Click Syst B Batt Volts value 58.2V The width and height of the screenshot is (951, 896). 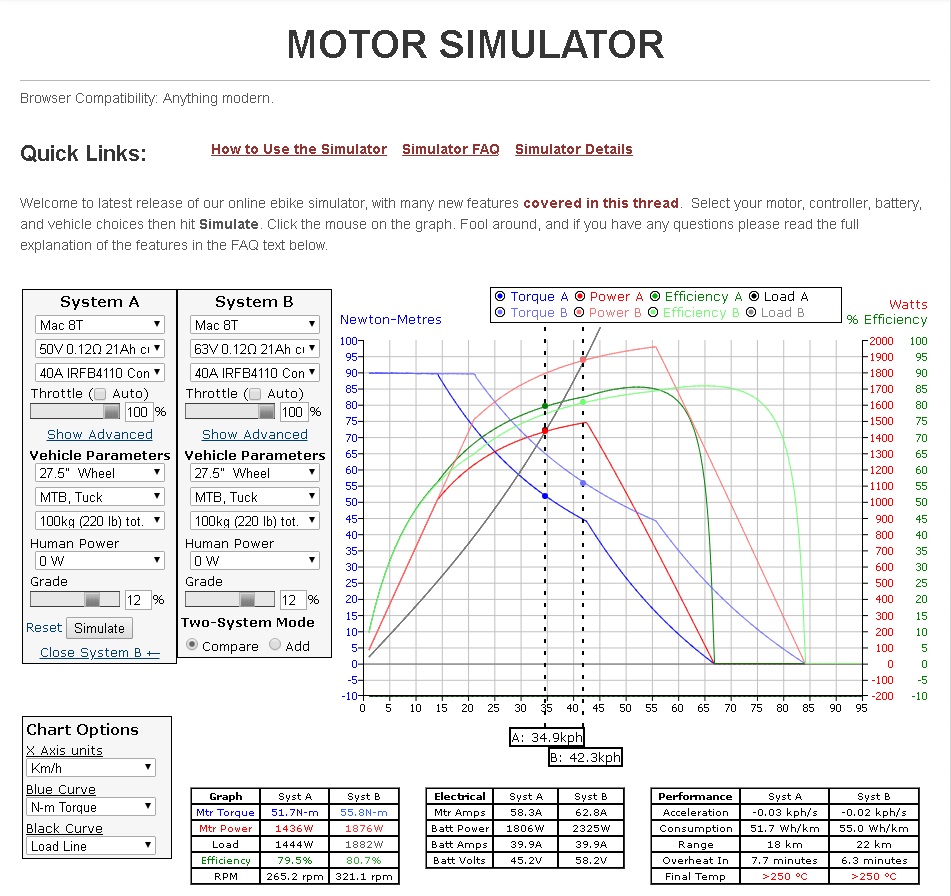point(591,861)
